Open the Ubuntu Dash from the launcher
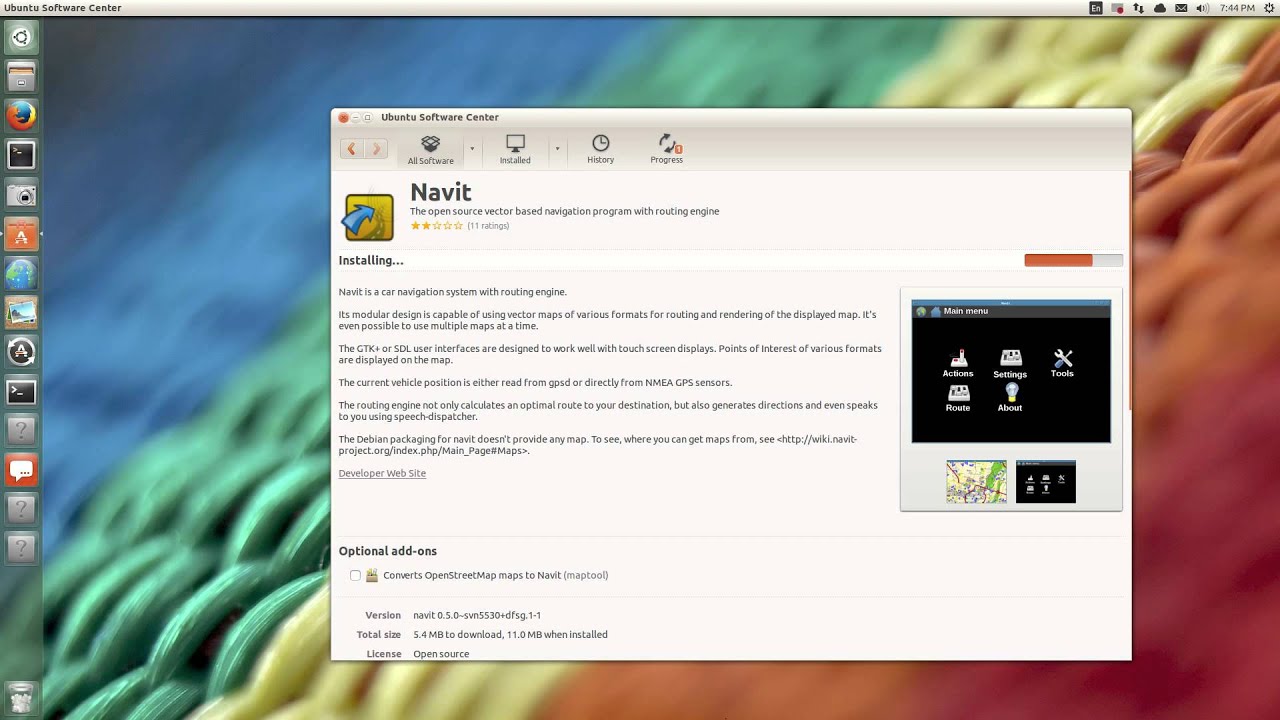 [21, 38]
